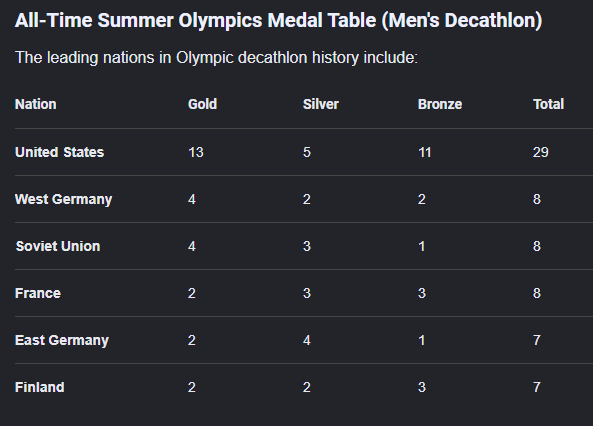593x426 pixels.
Task: Select the France nation cell
Action: point(38,293)
